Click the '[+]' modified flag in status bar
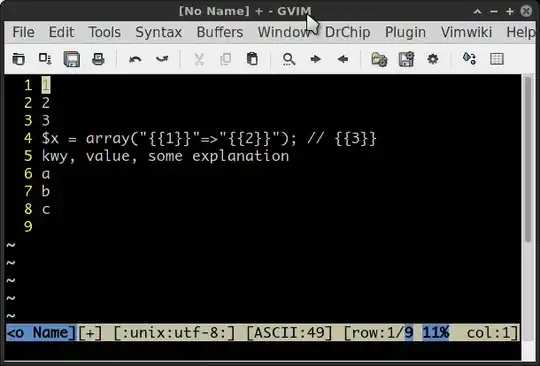Screen dimensions: 540x366 pyautogui.click(x=90, y=333)
